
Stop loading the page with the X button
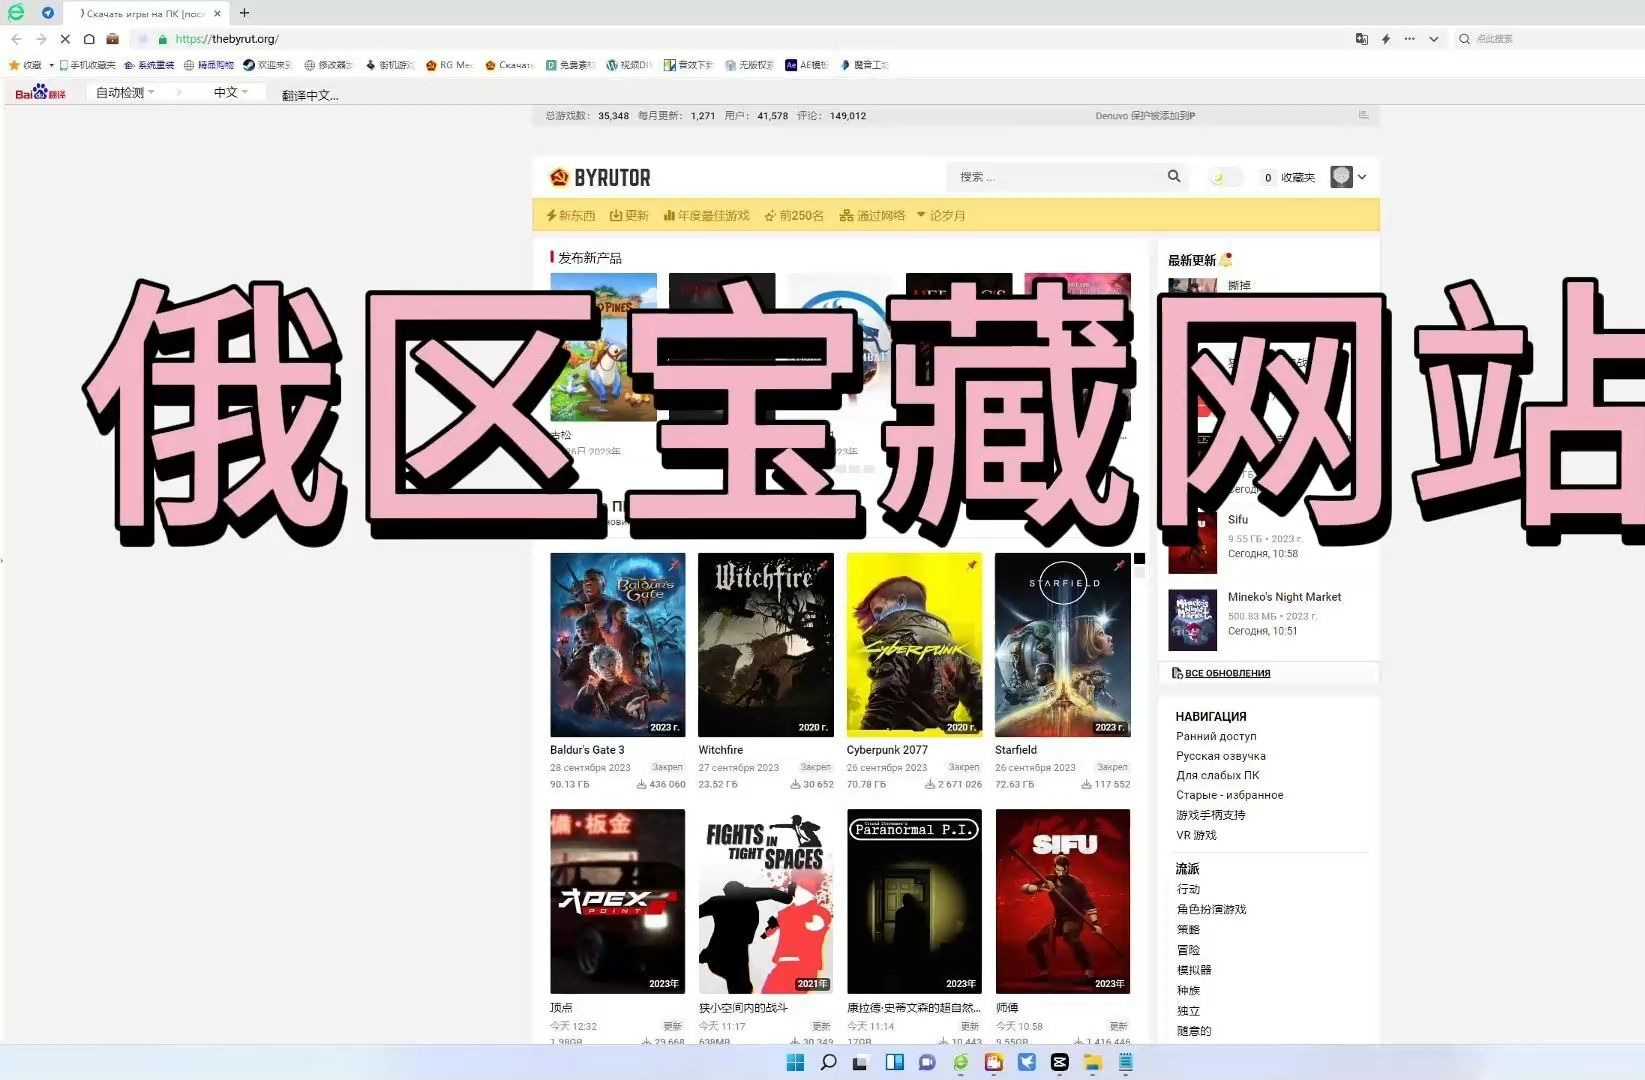[x=65, y=39]
